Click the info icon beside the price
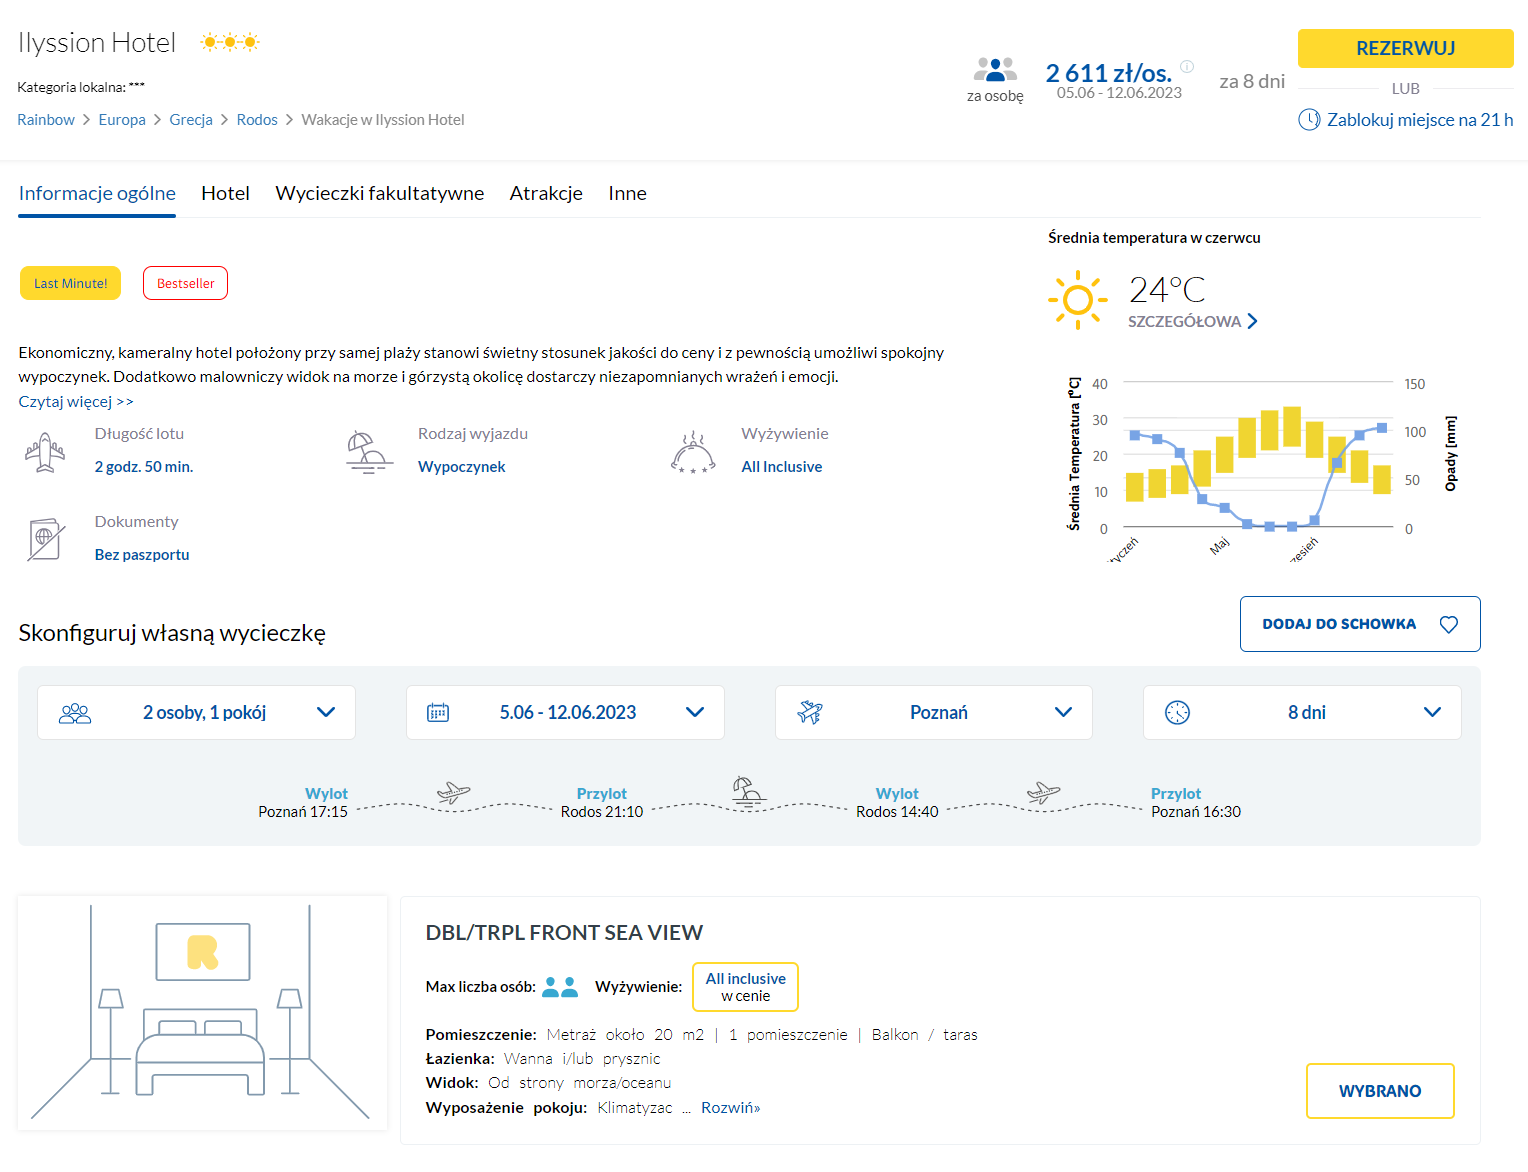The width and height of the screenshot is (1528, 1172). coord(1187,67)
